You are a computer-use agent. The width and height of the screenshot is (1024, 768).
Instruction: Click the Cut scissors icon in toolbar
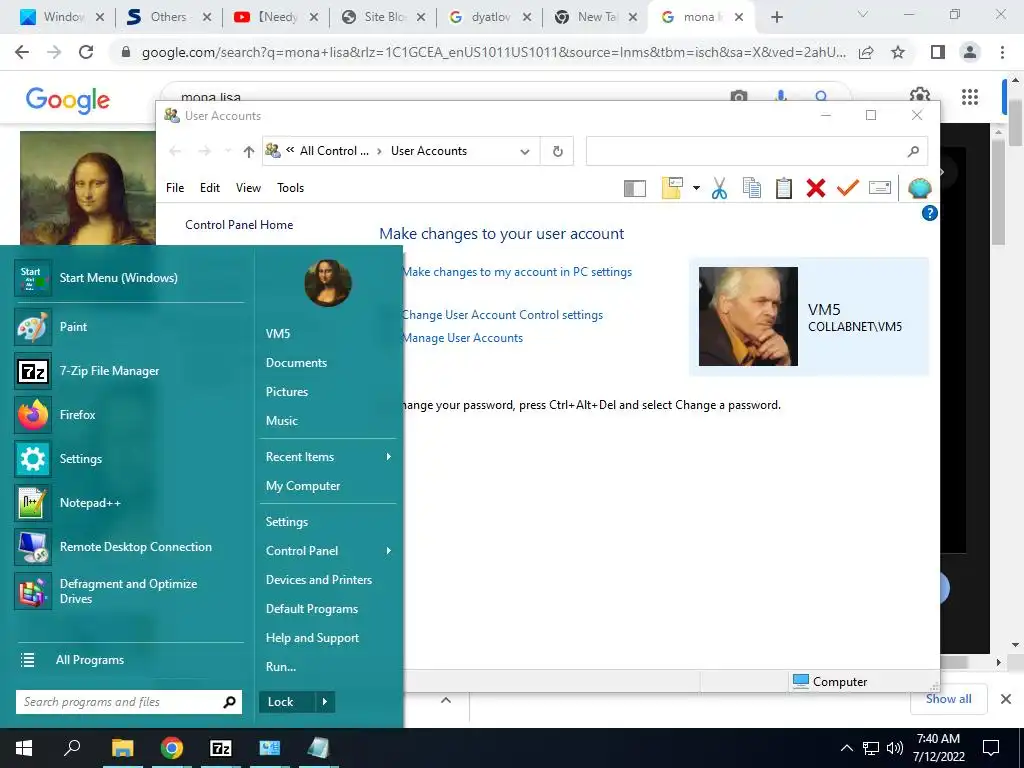click(x=719, y=188)
